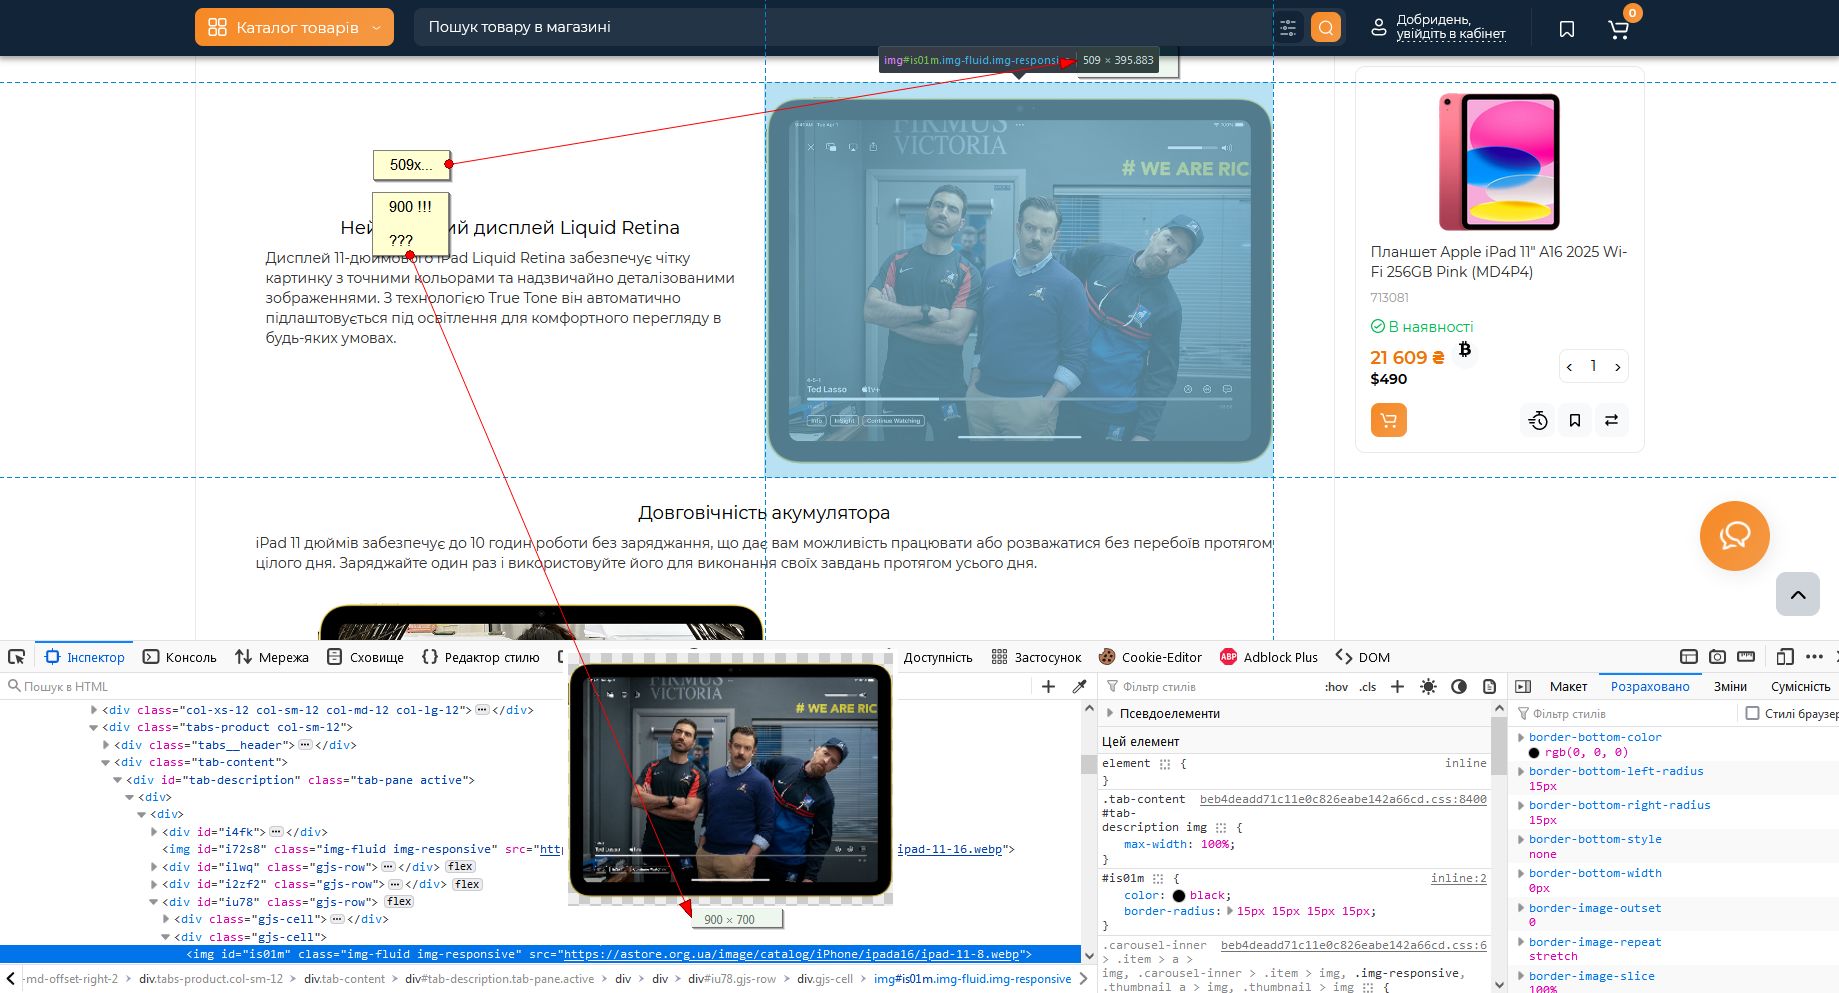1839x993 pixels.
Task: Open the search filter settings icon
Action: coord(1288,27)
